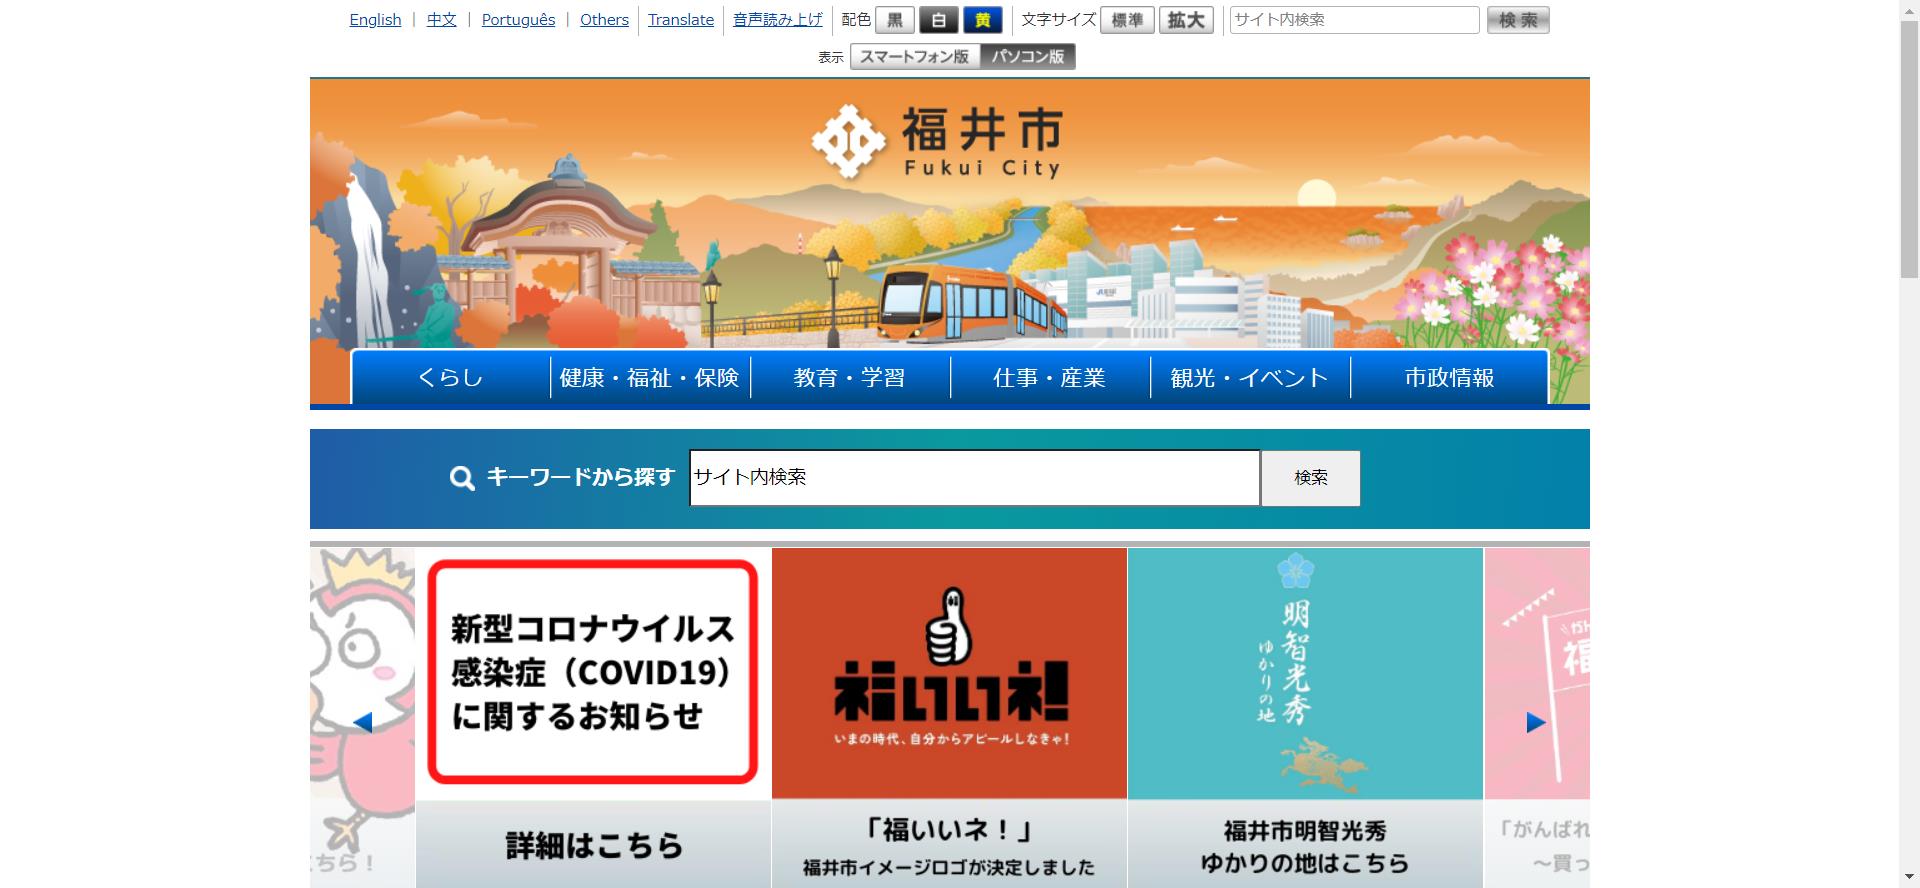Open the 健康・福祉・保険 menu
This screenshot has width=1920, height=888.
[650, 377]
